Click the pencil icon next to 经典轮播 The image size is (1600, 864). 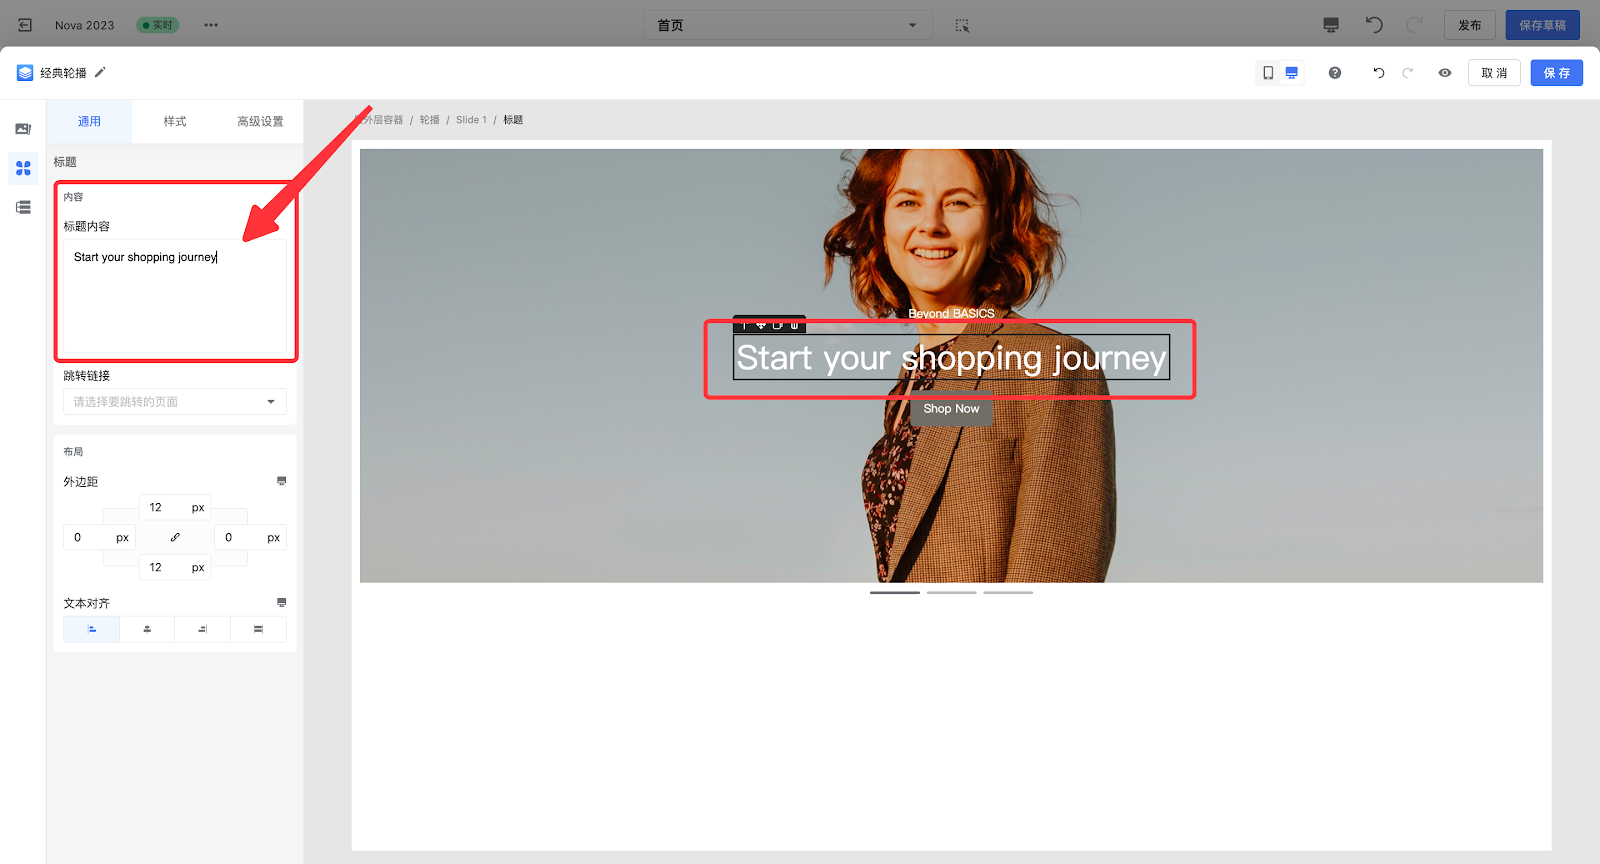(x=100, y=72)
